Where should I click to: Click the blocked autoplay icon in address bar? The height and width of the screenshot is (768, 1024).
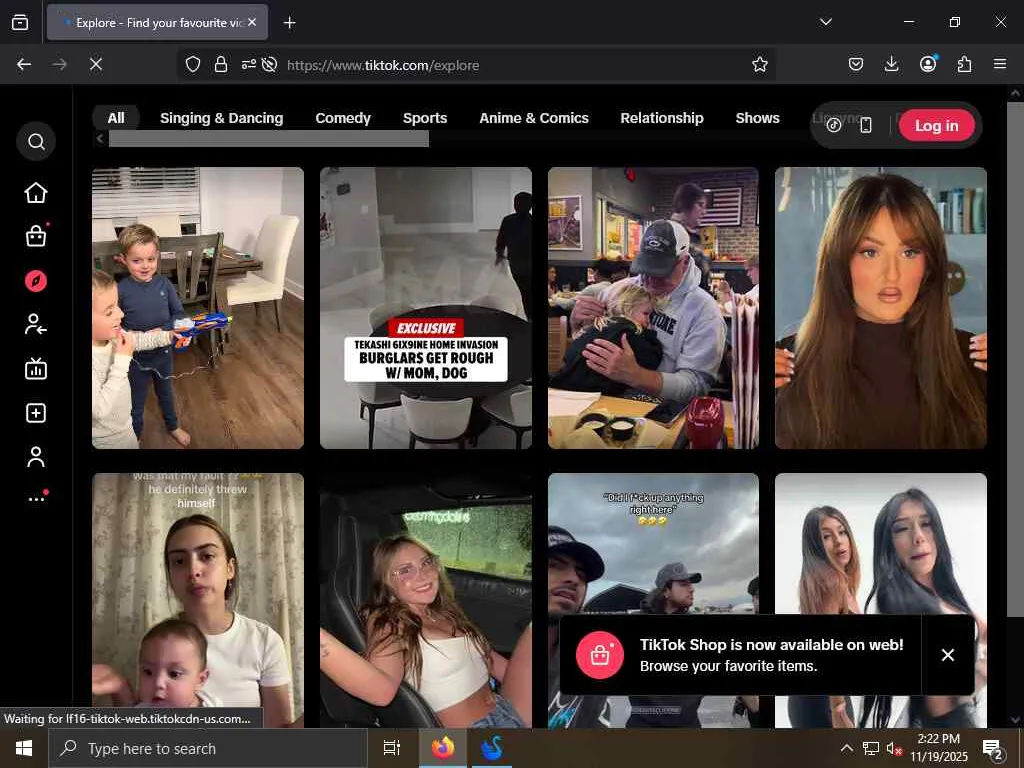click(x=269, y=65)
